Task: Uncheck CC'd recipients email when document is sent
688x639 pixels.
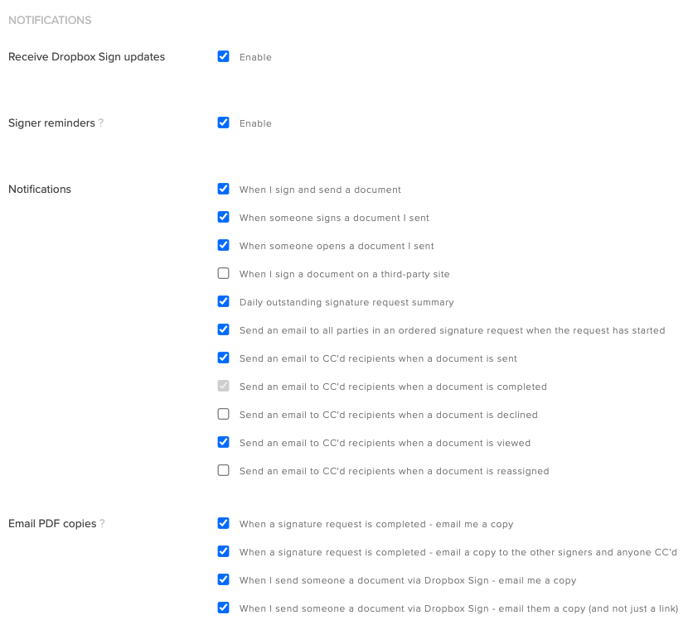Action: point(223,357)
